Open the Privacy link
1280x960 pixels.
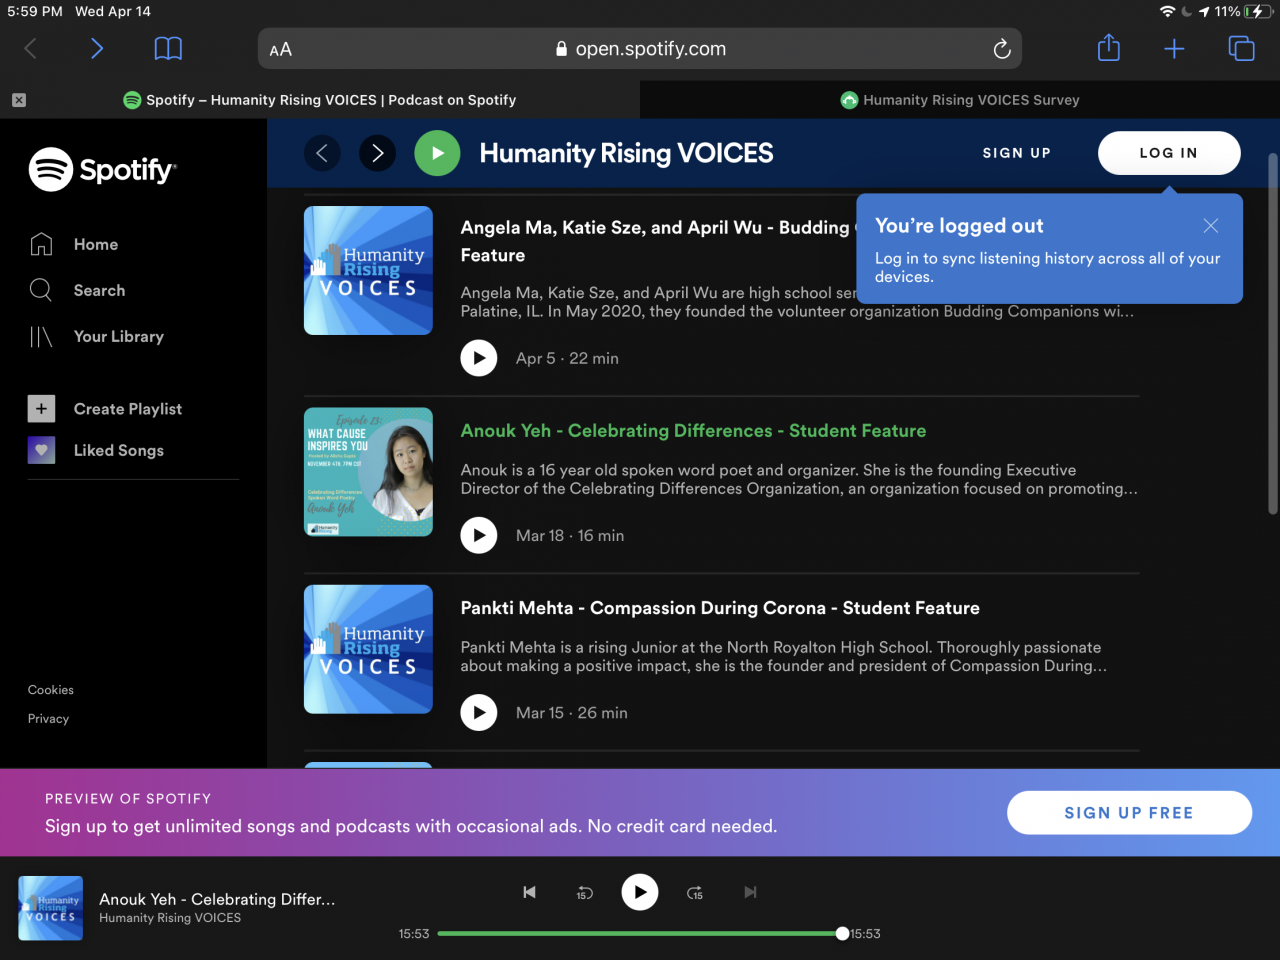click(x=48, y=719)
